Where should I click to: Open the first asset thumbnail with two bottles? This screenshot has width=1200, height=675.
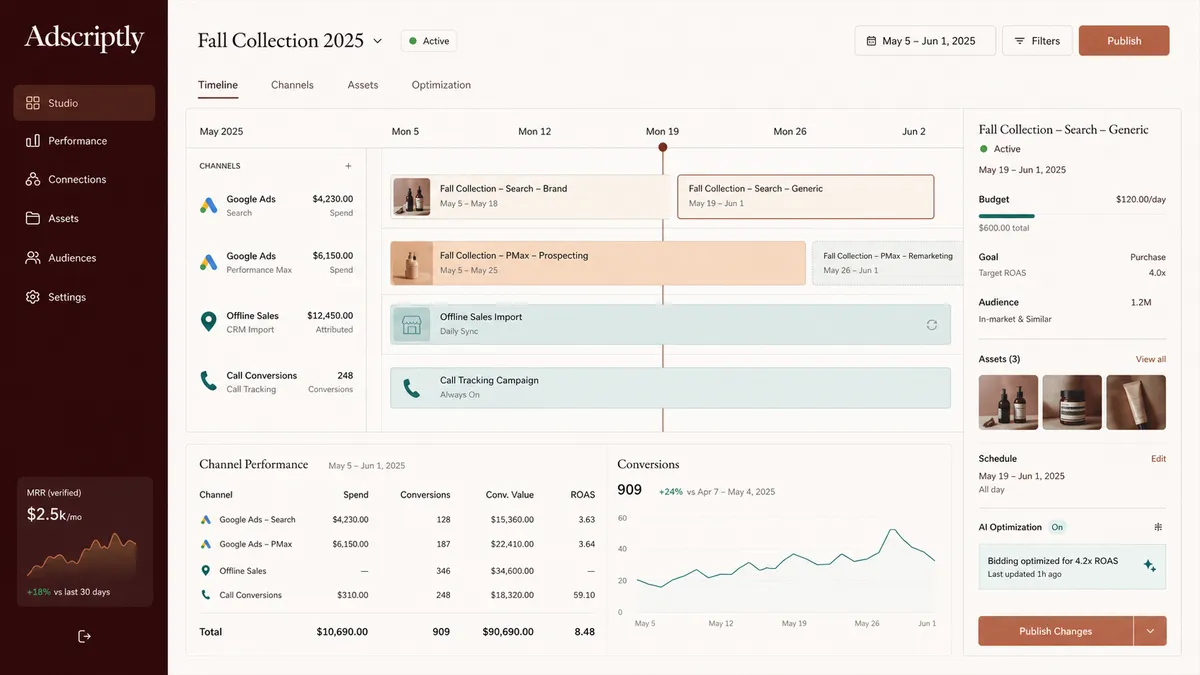coord(1008,402)
